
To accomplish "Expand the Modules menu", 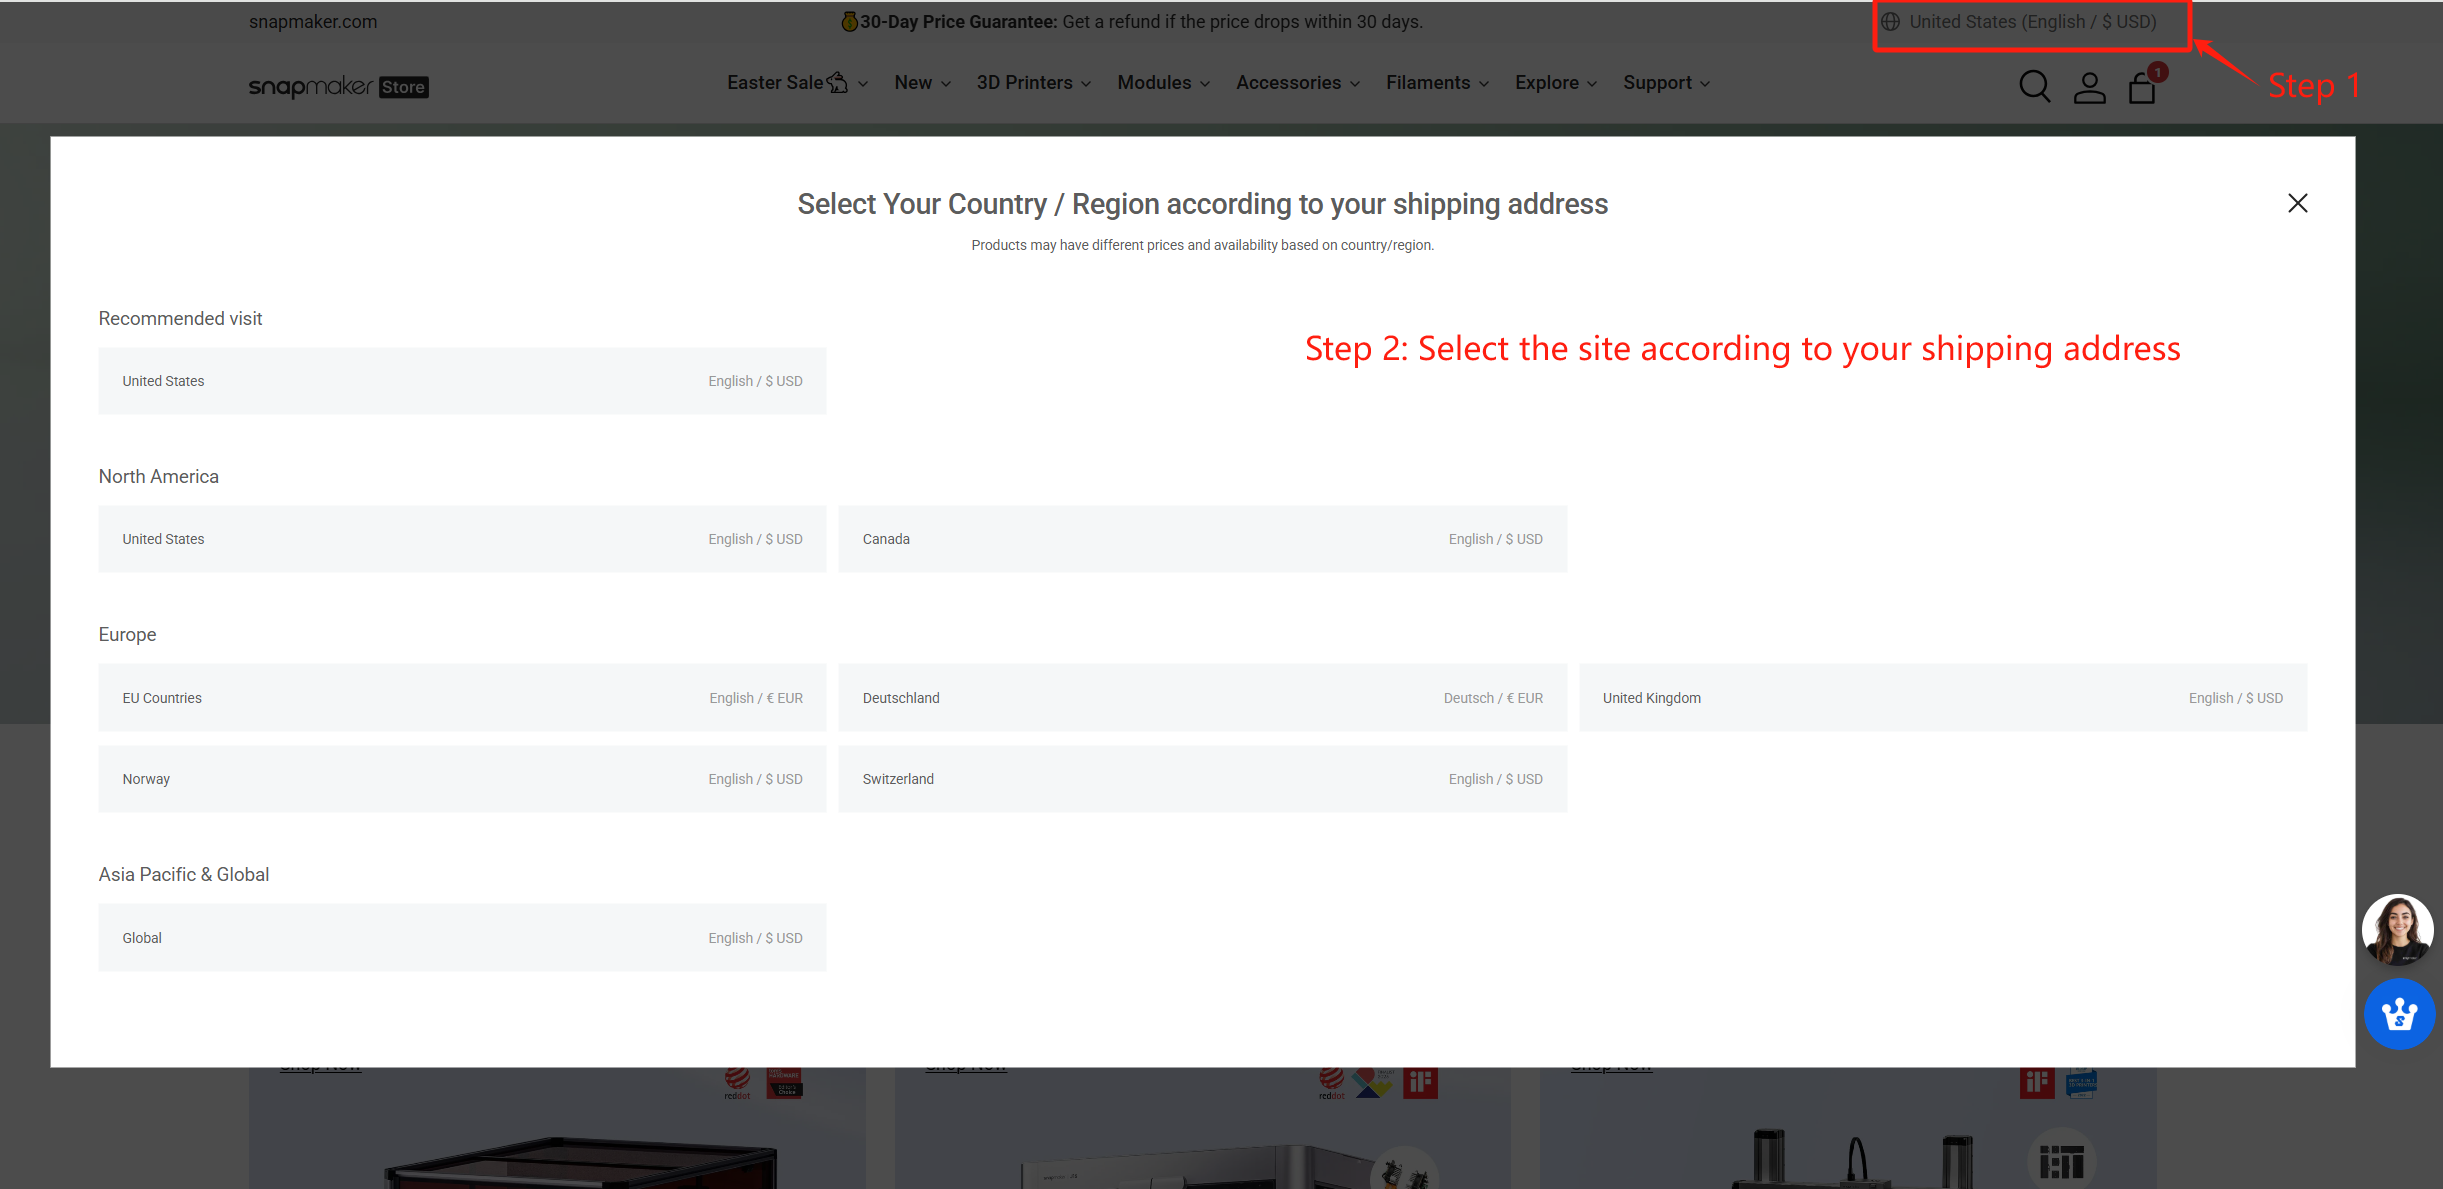I will pos(1163,83).
